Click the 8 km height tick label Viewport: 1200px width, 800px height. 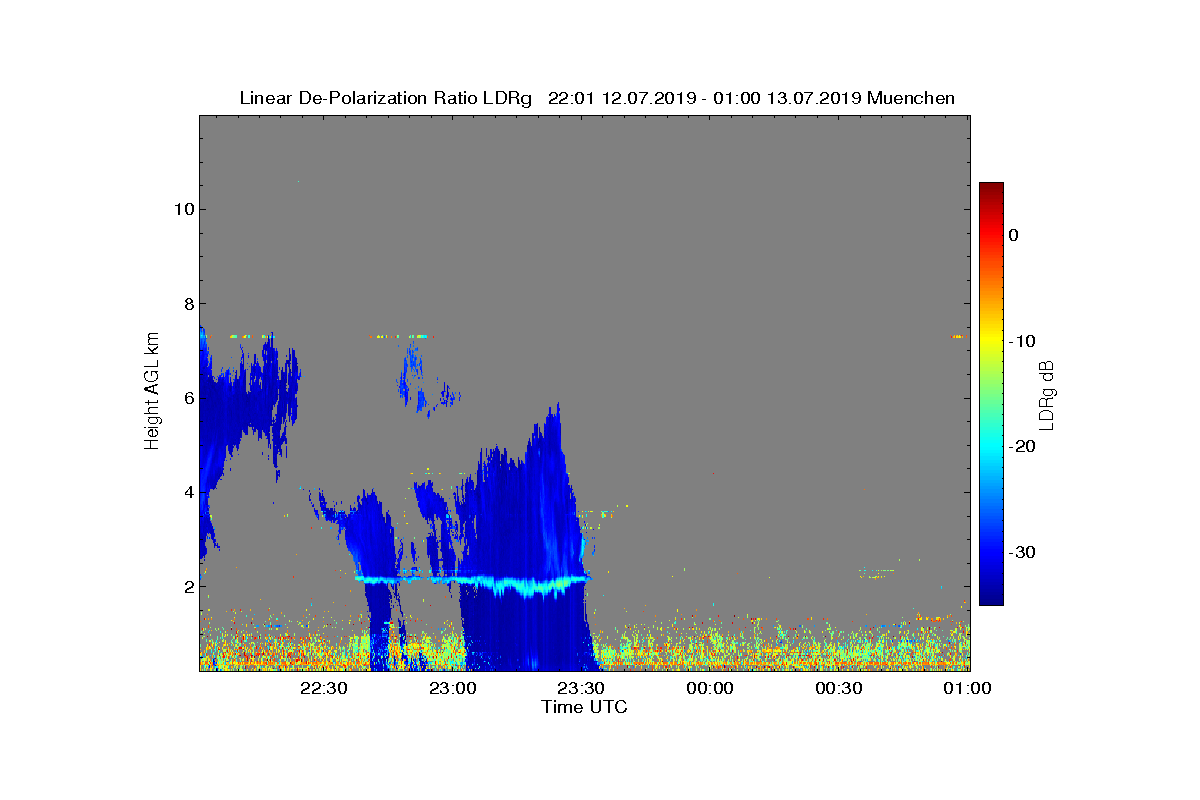click(187, 303)
